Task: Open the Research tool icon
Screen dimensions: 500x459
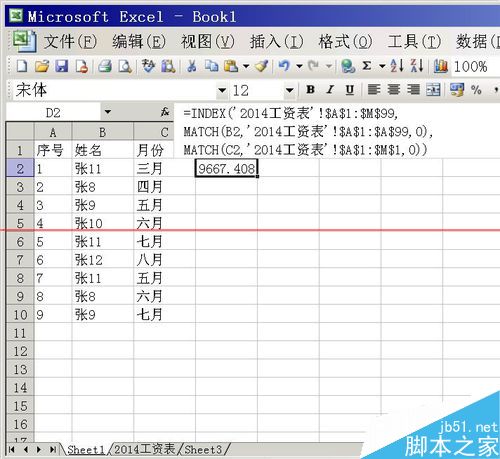Action: [x=168, y=66]
